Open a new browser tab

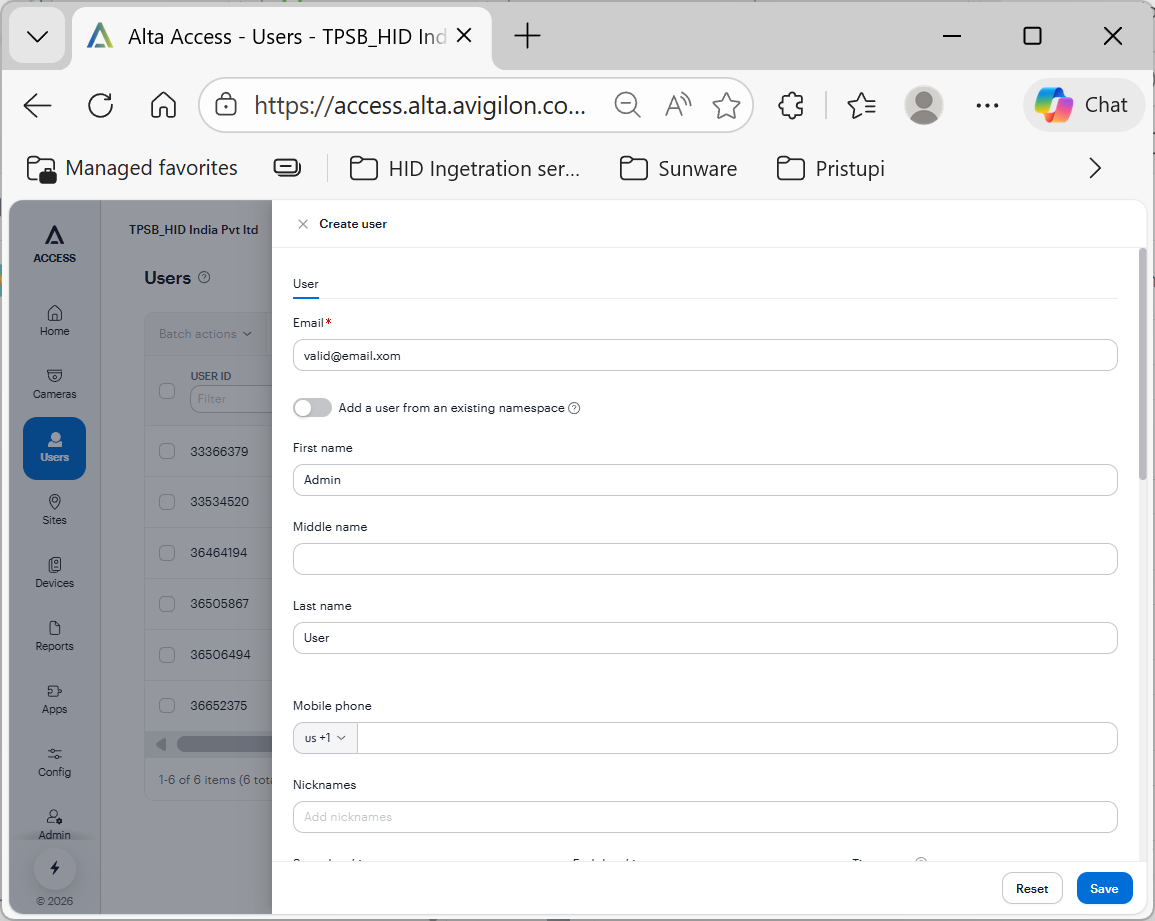coord(527,35)
